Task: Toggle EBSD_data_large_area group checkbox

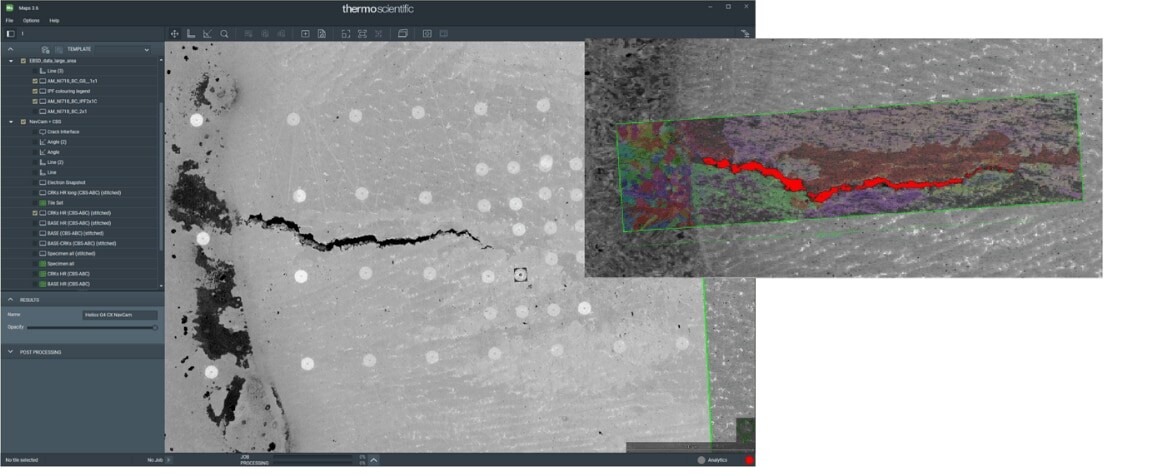Action: tap(23, 60)
